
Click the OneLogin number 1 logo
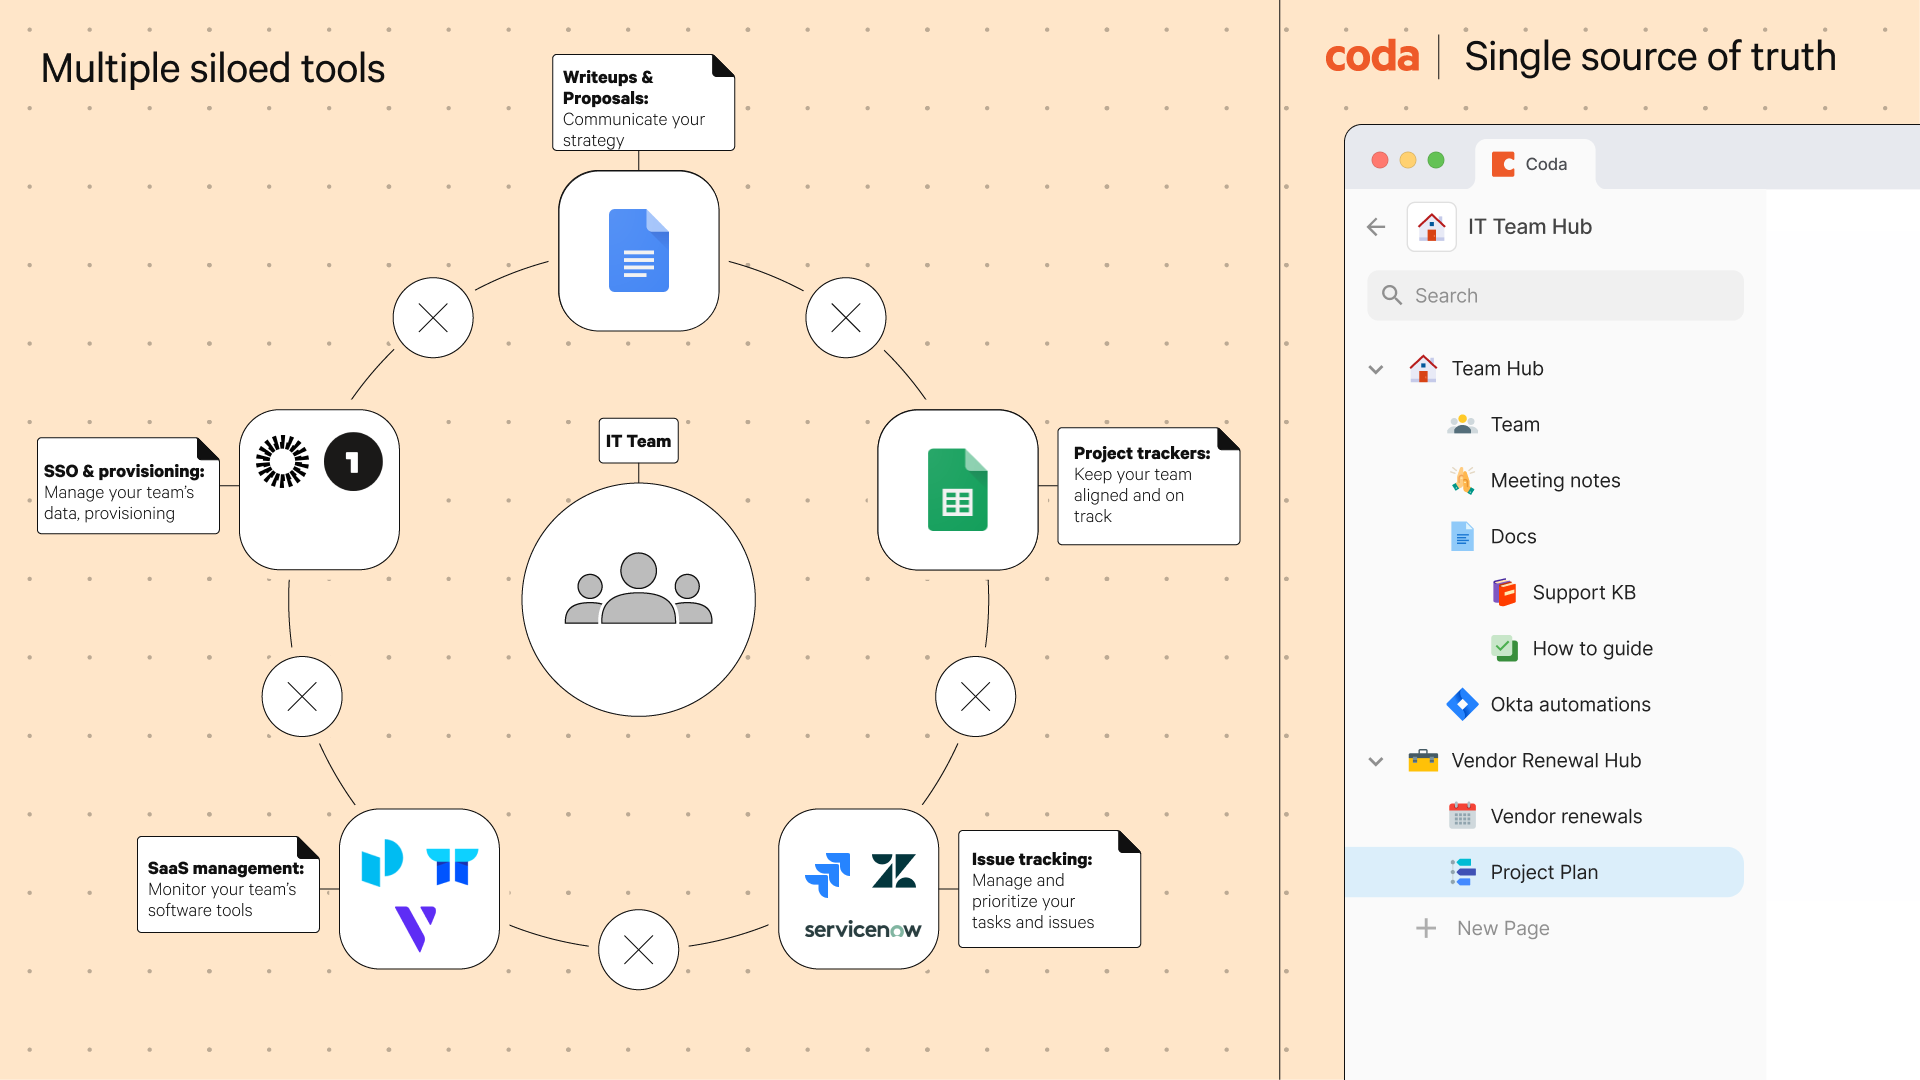pyautogui.click(x=353, y=461)
